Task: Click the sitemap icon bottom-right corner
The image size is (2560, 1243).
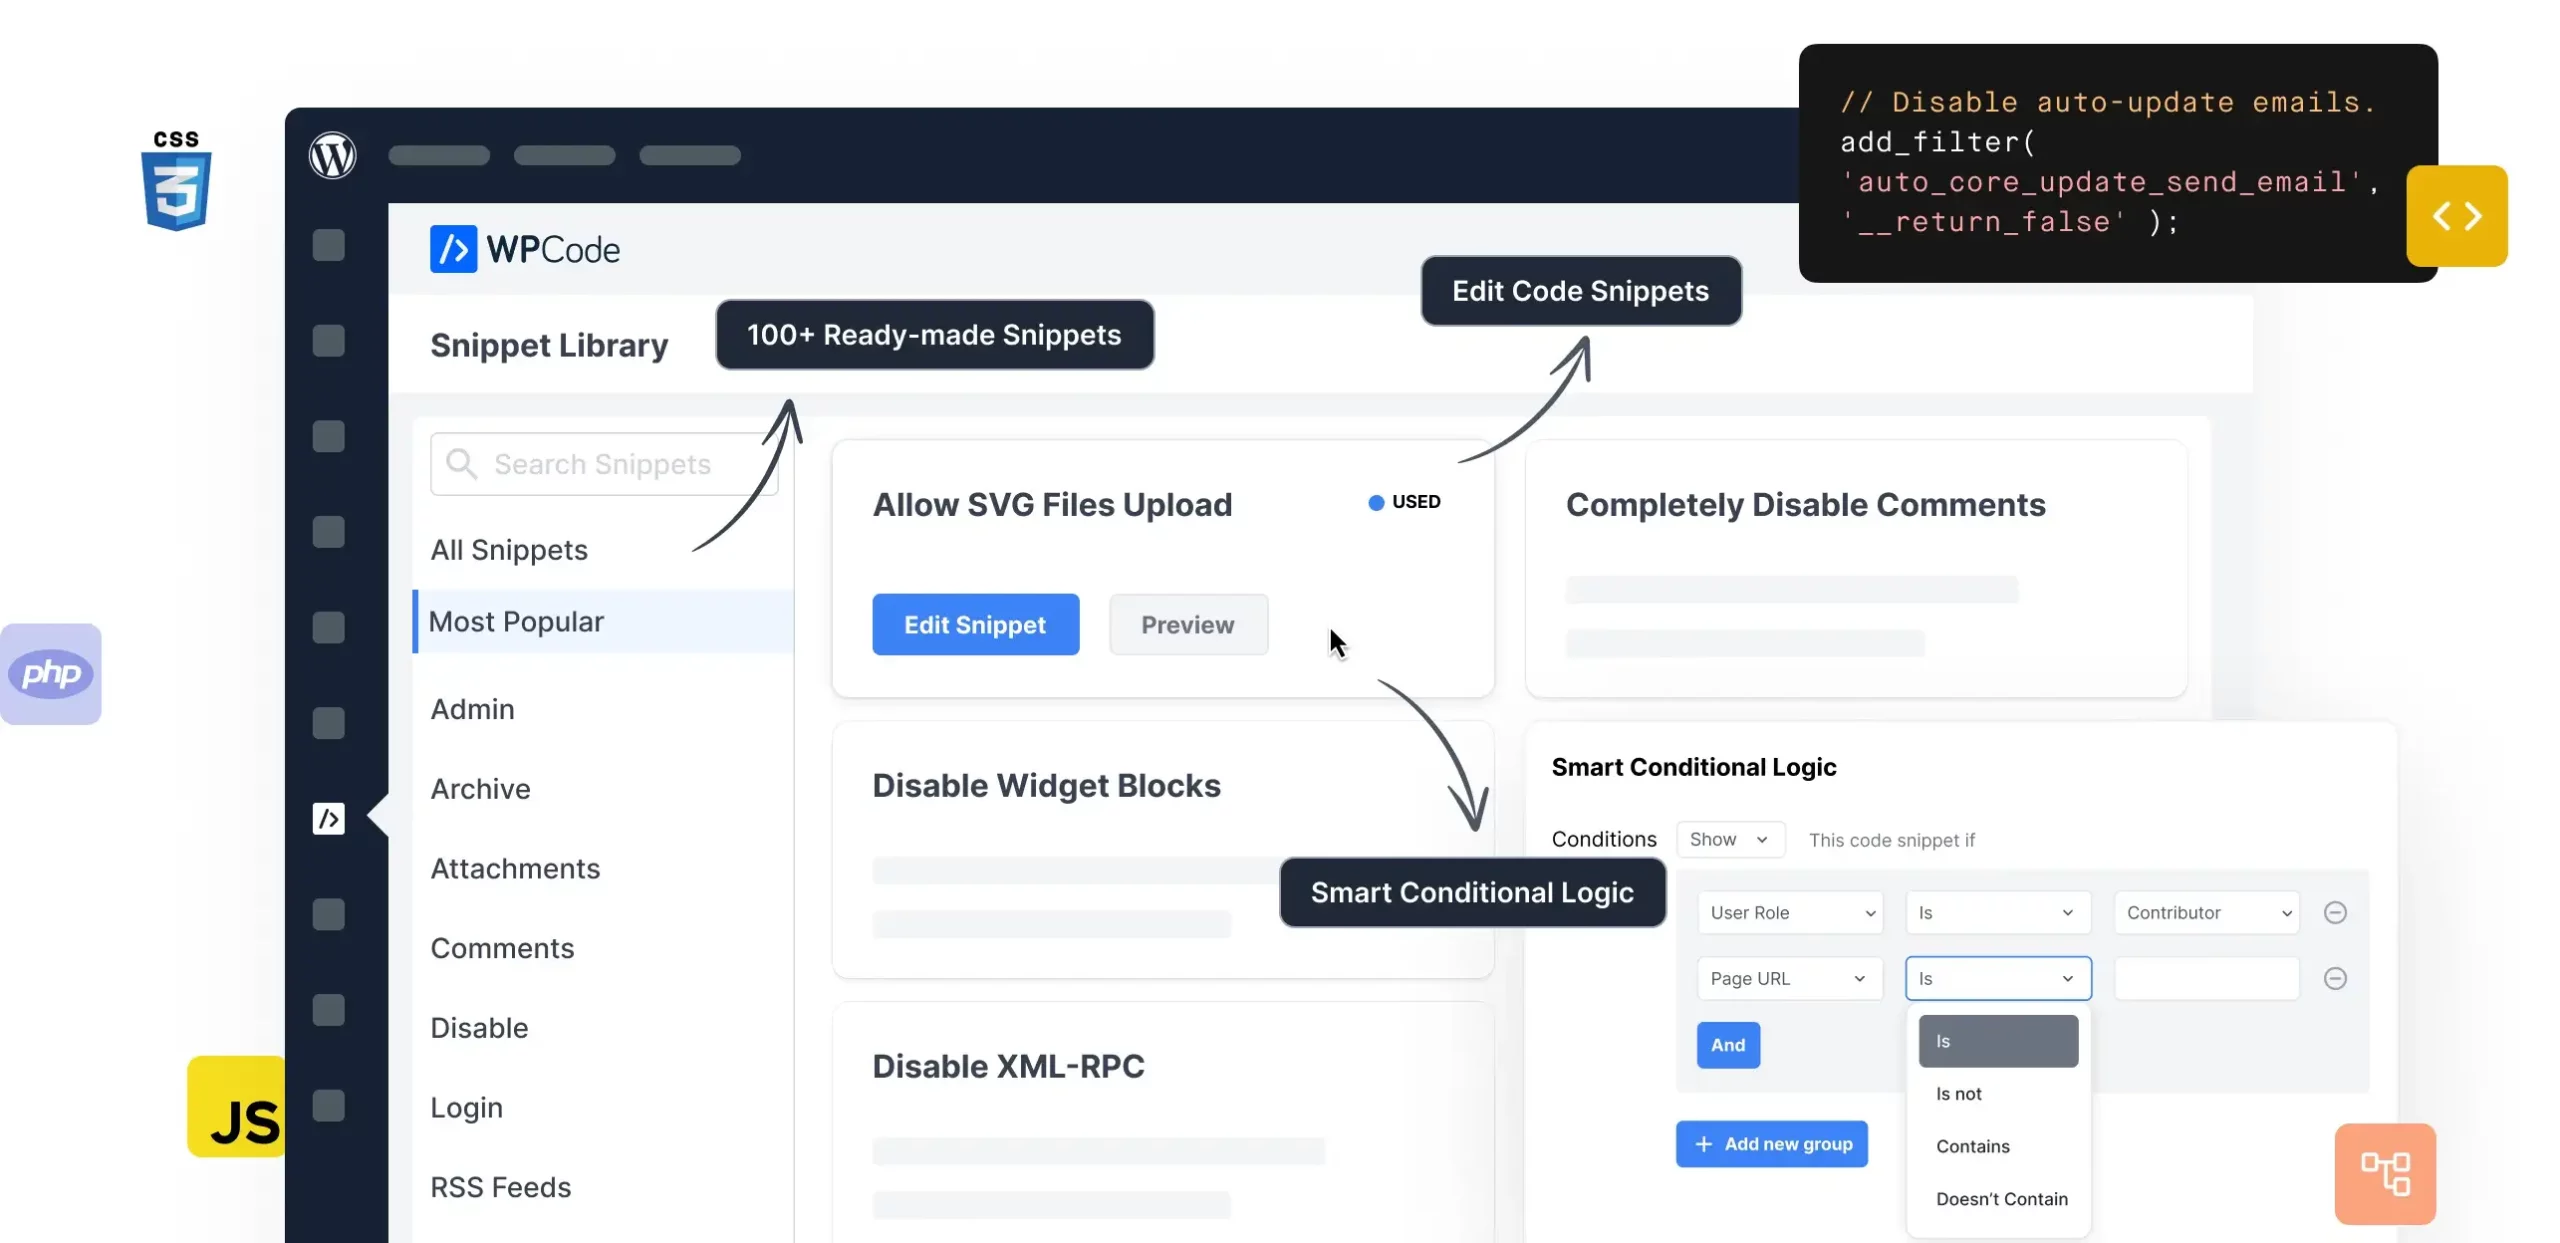Action: (2384, 1173)
